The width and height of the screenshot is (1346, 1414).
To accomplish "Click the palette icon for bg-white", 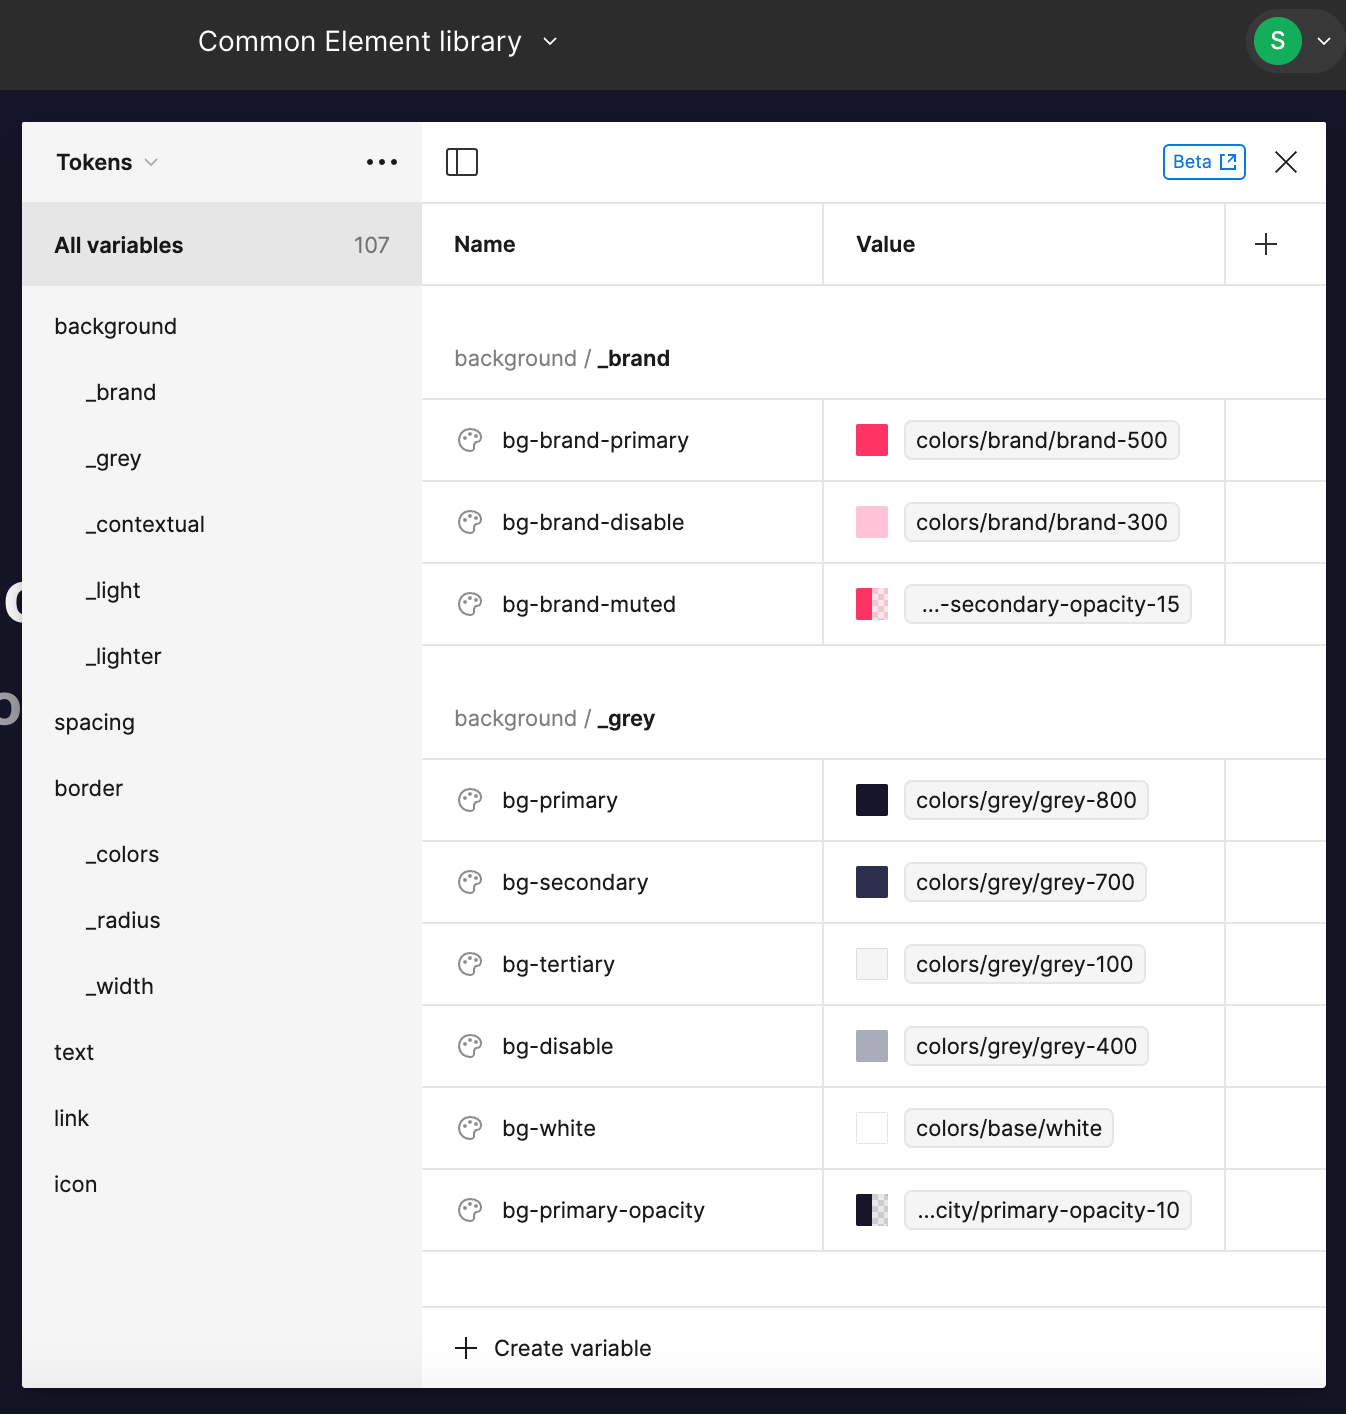I will (x=470, y=1128).
